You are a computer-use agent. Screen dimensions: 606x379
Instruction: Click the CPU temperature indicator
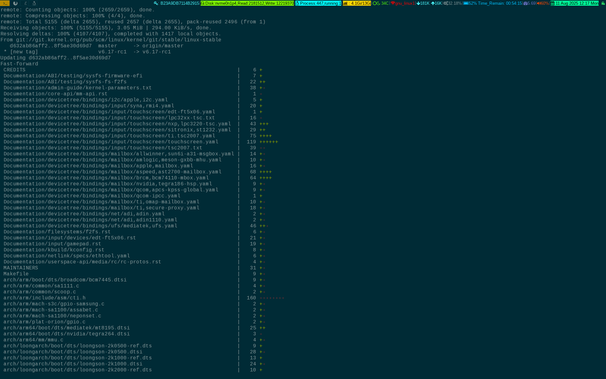[x=381, y=3]
